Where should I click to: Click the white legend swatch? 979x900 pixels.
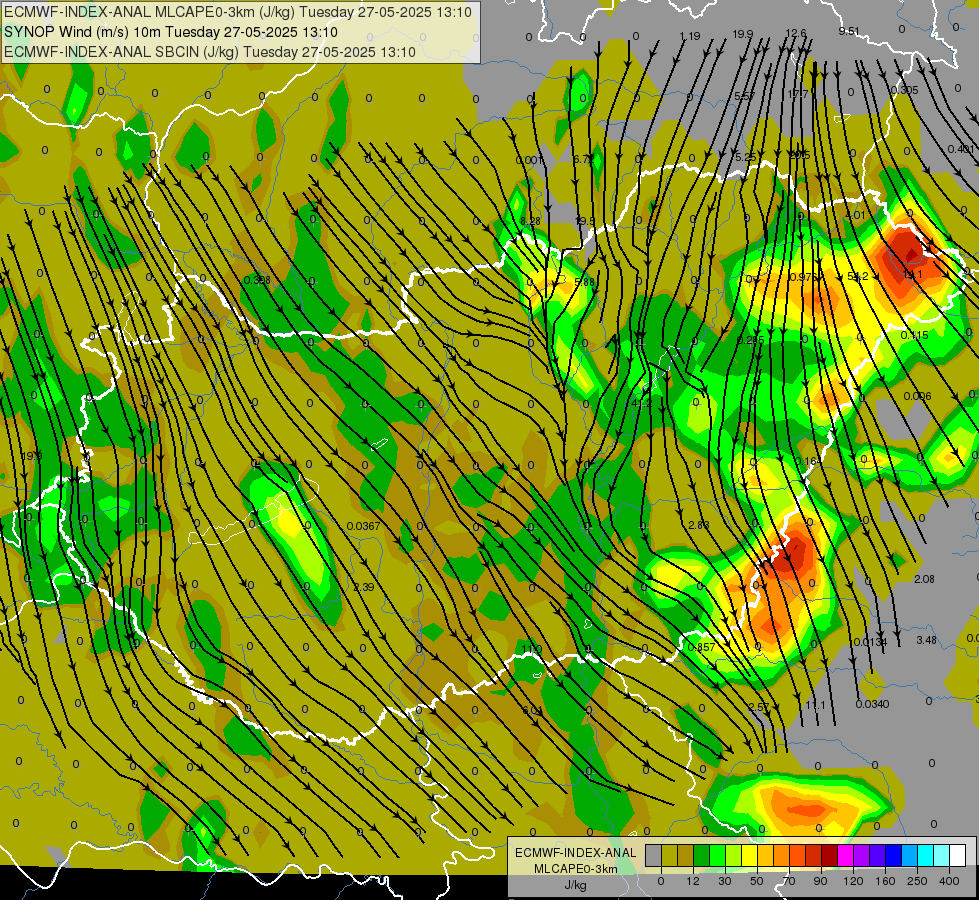tap(958, 855)
